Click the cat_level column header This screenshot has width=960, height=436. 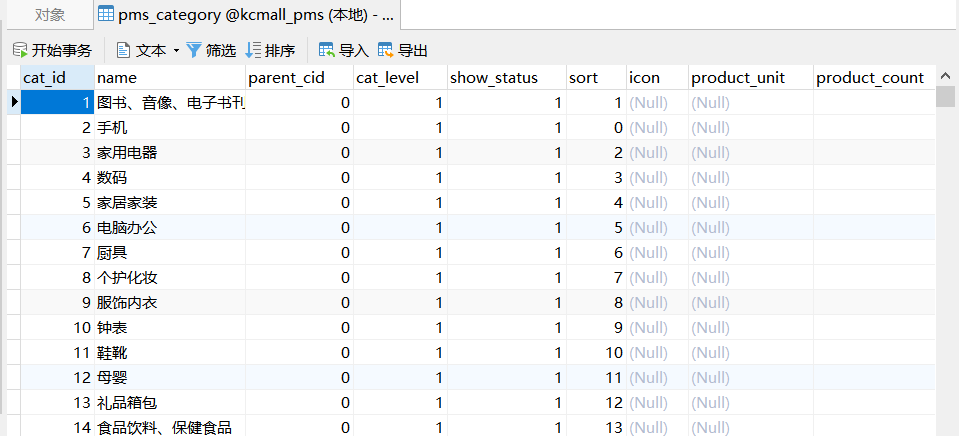click(x=400, y=78)
